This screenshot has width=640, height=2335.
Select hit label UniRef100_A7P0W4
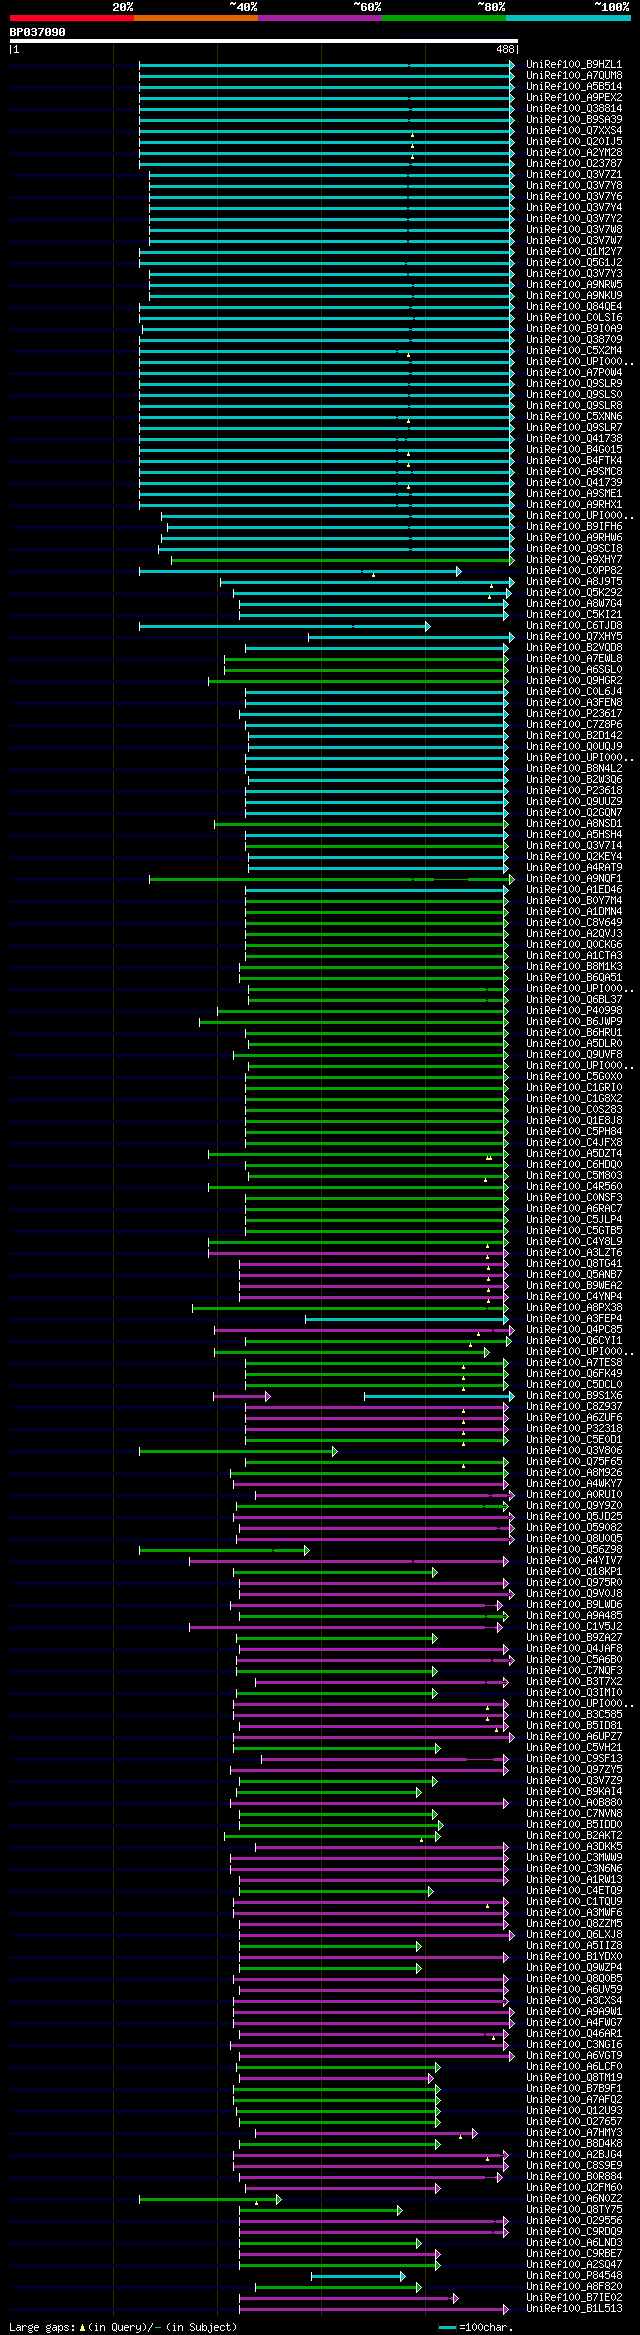pos(574,373)
